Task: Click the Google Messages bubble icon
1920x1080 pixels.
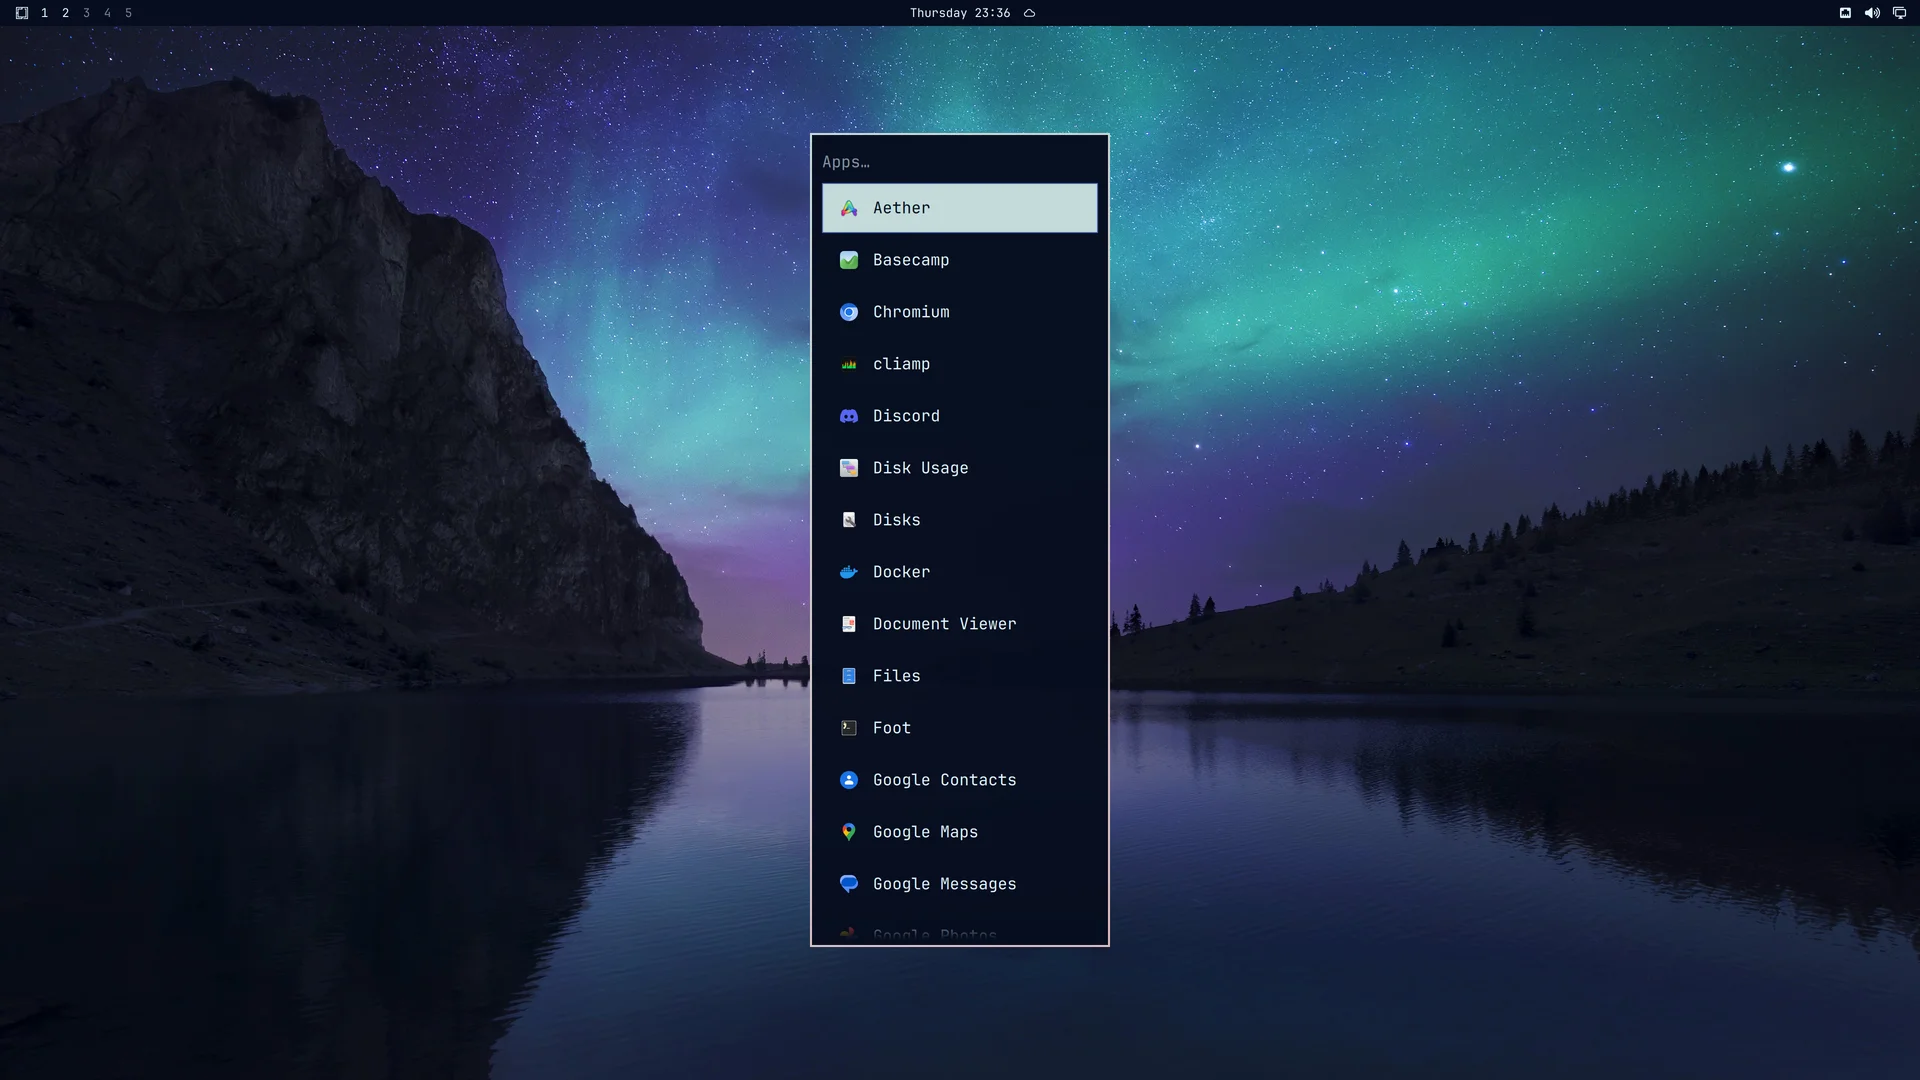Action: point(849,884)
